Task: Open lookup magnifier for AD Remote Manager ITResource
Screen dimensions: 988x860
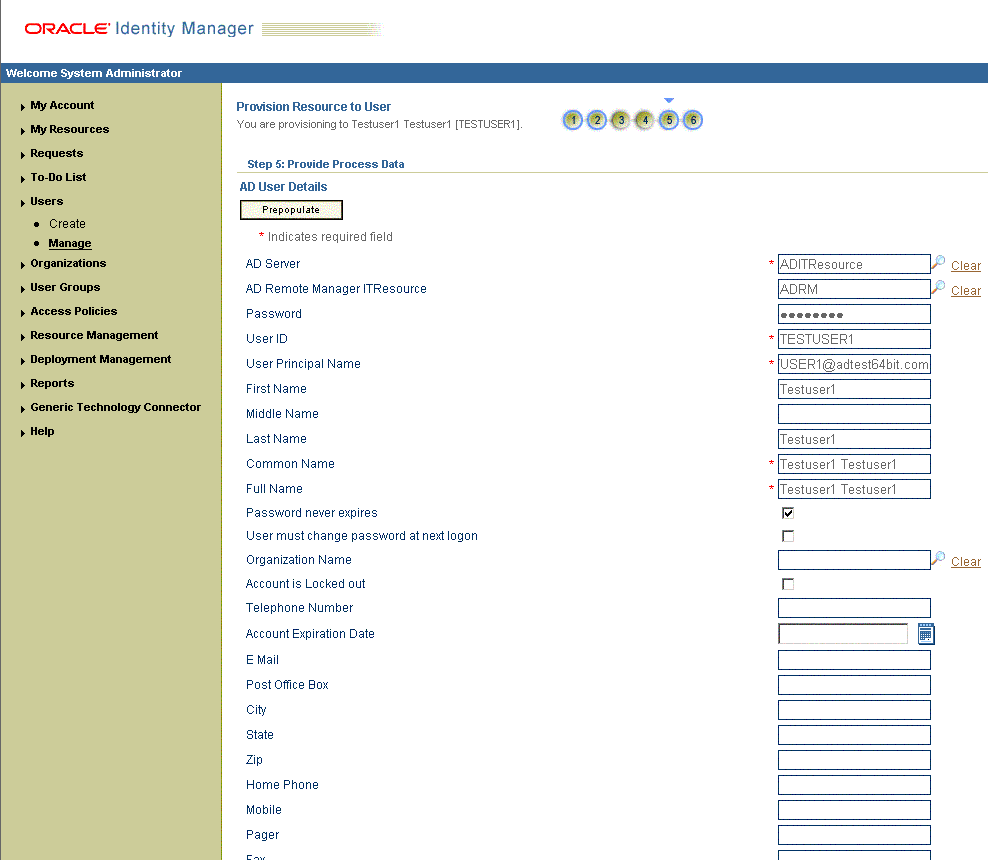Action: point(938,288)
